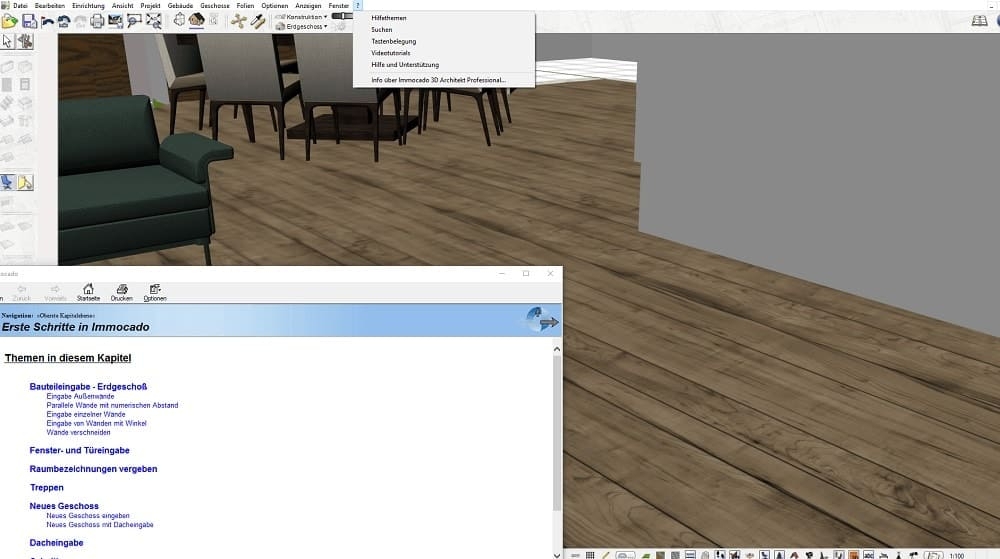
Task: Select the 3D house color view icon
Action: (x=196, y=20)
